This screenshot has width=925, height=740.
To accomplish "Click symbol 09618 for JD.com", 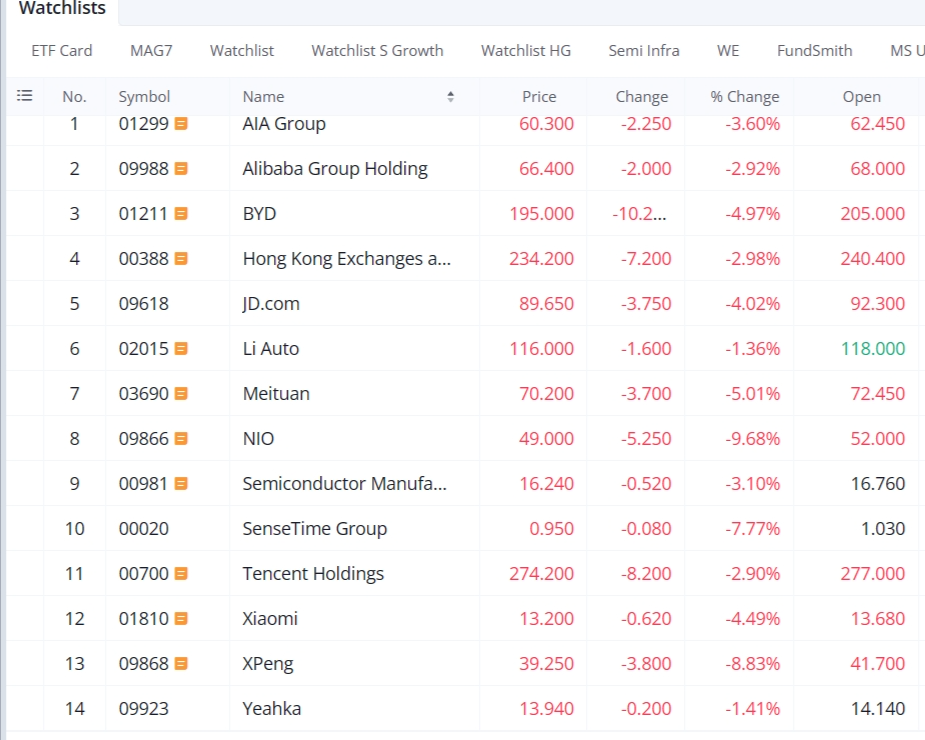I will click(x=144, y=304).
